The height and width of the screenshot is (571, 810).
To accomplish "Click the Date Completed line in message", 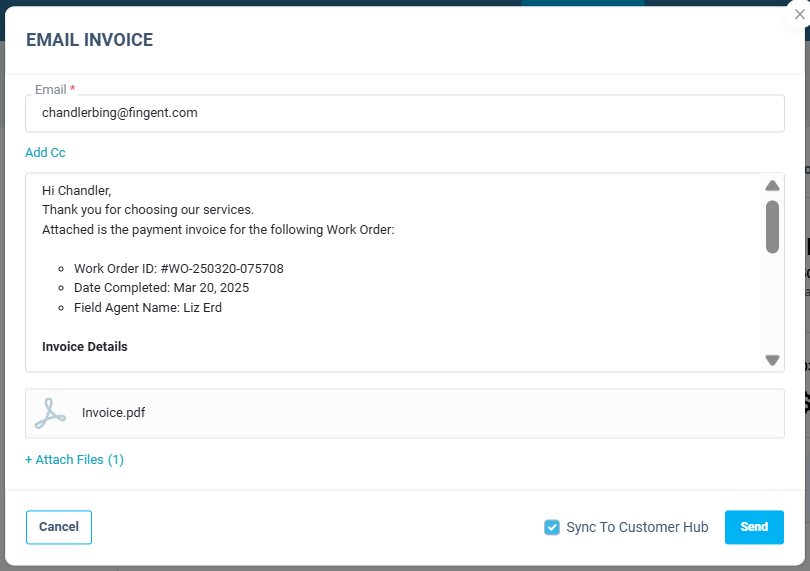I will tap(161, 288).
